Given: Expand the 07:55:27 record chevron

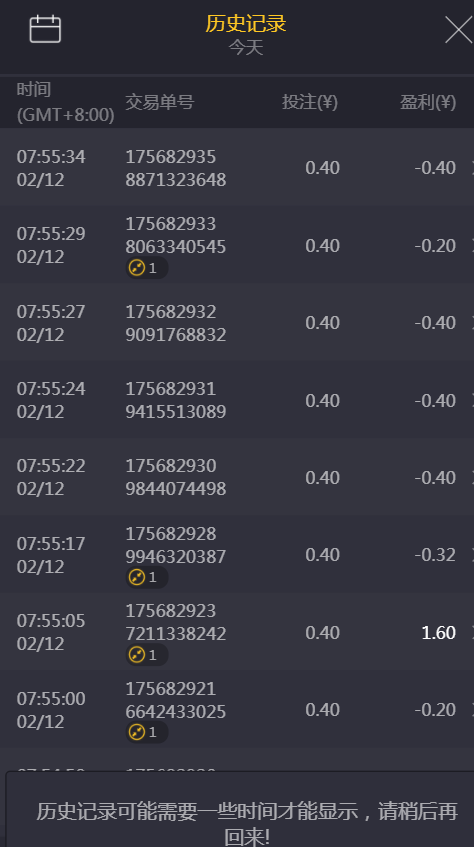Looking at the screenshot, I should coord(472,323).
